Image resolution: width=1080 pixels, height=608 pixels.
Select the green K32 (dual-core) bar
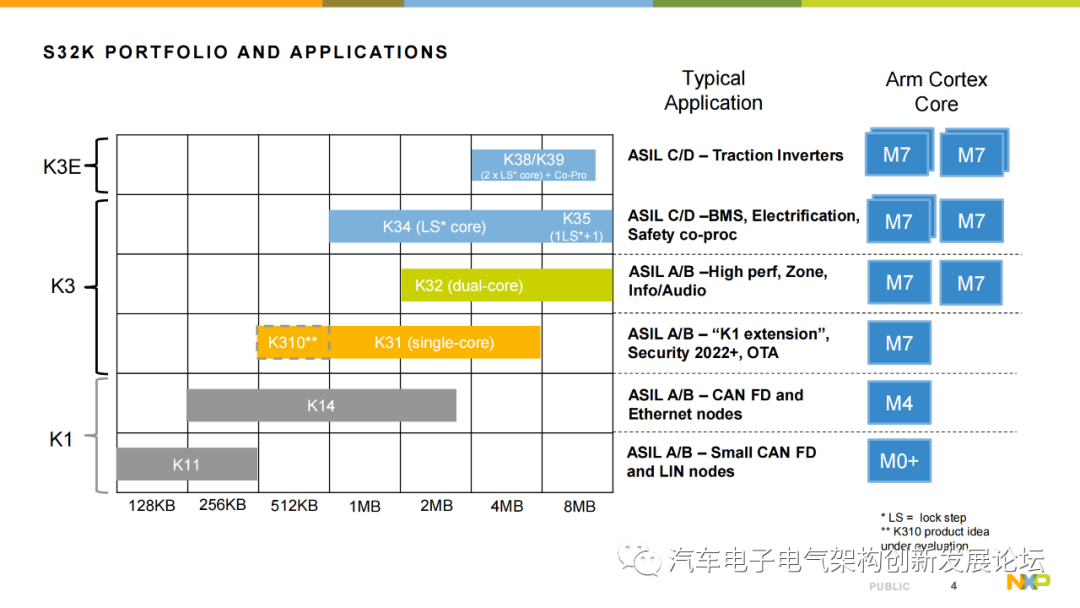[x=507, y=285]
